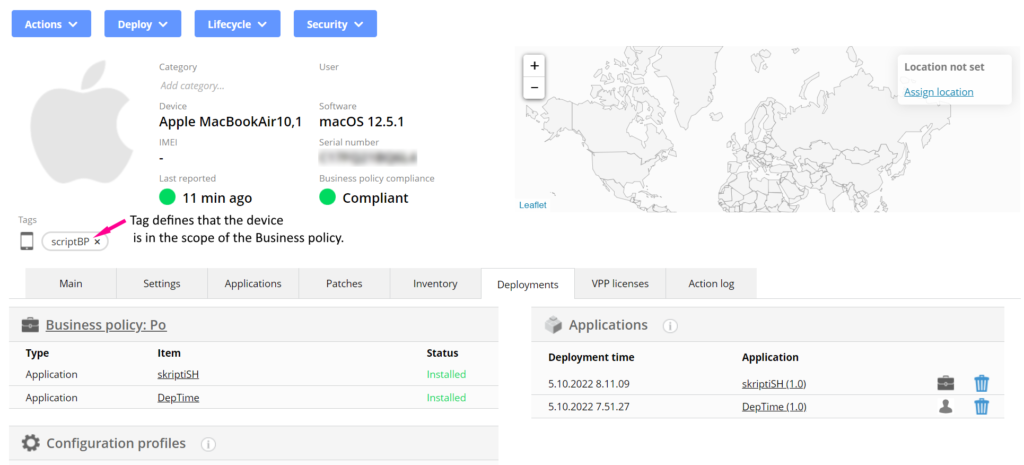
Task: Click the briefcase icon in skriptiSH row
Action: (944, 383)
